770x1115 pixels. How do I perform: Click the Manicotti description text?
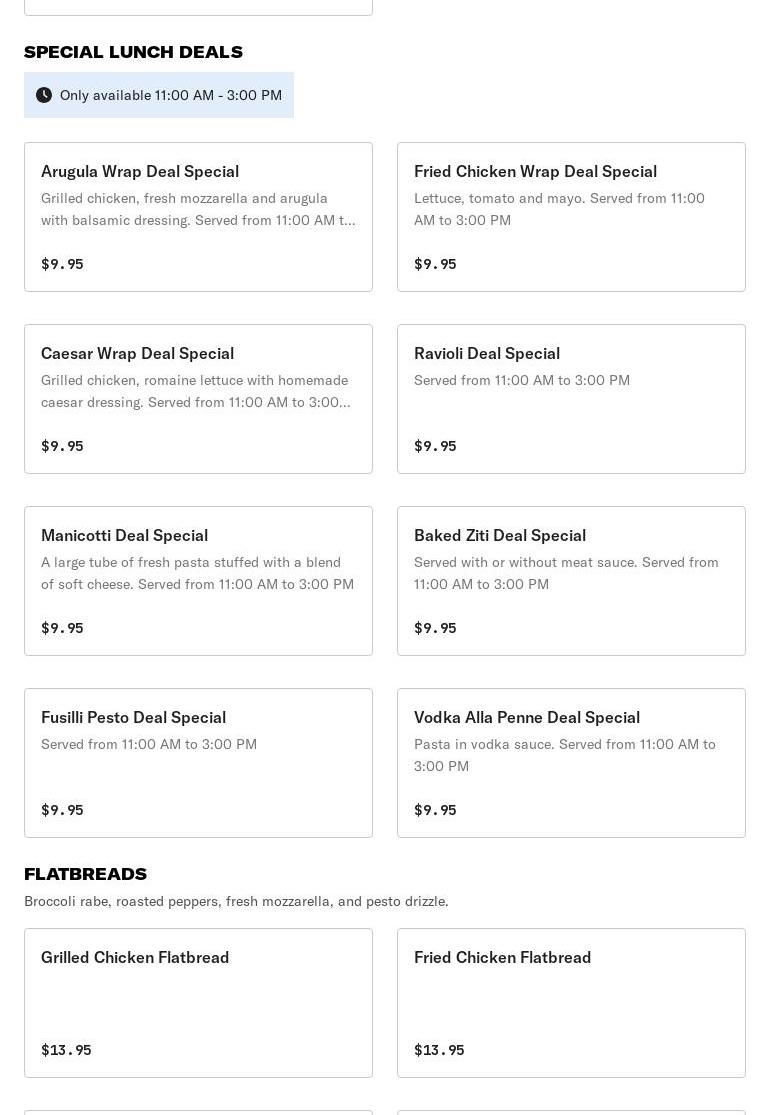tap(197, 573)
